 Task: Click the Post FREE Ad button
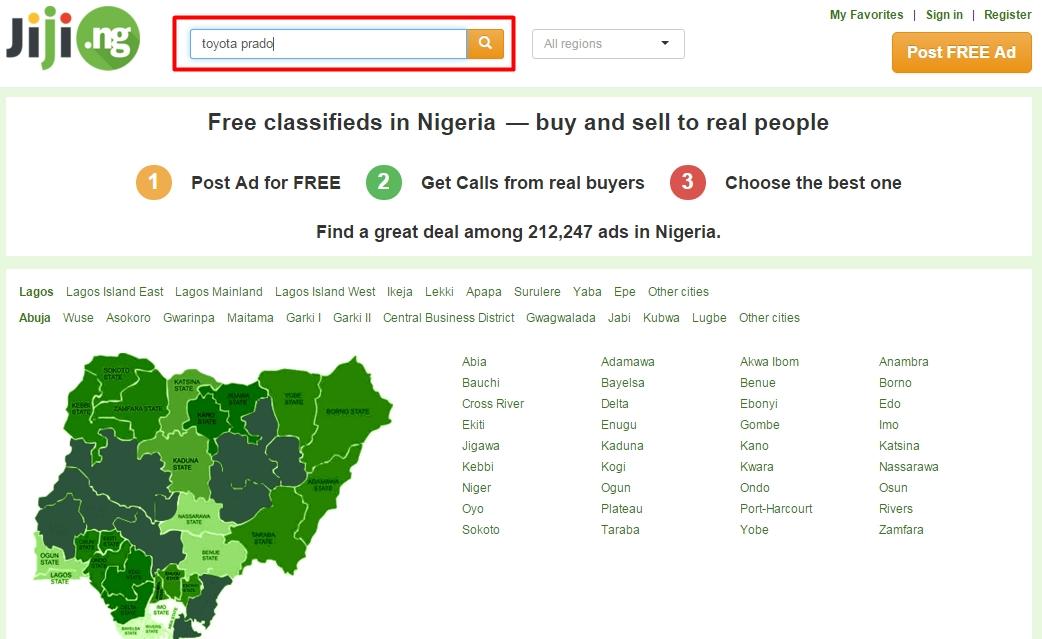[x=961, y=52]
